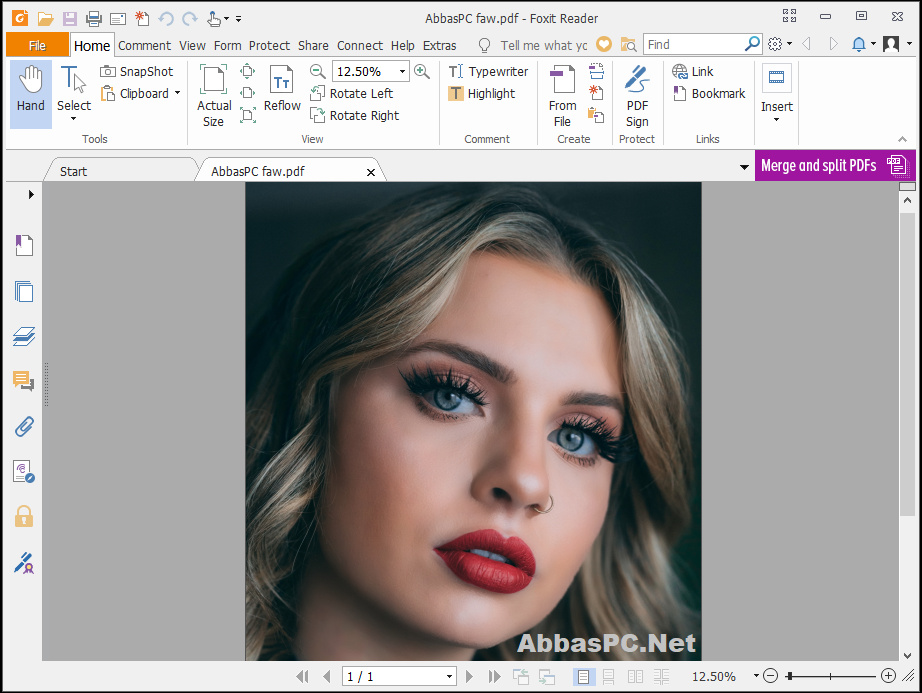Toggle full screen mode icon
The width and height of the screenshot is (922, 693).
(789, 16)
